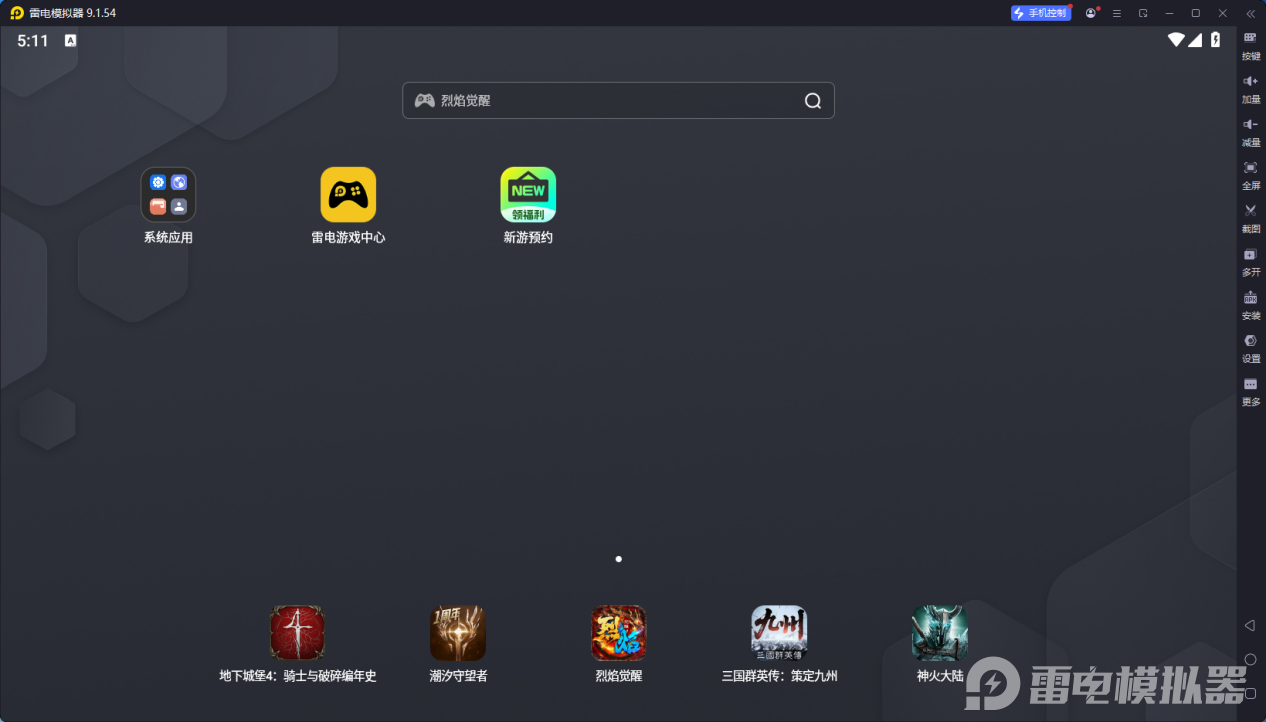Open 多开 multi-instance manager
This screenshot has width=1266, height=722.
1250,261
